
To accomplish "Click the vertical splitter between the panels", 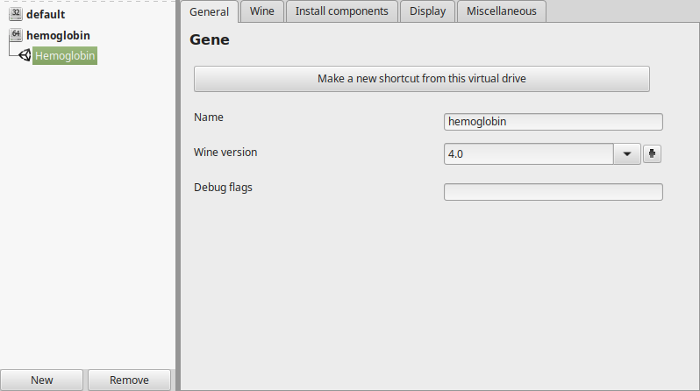I will coord(178,196).
